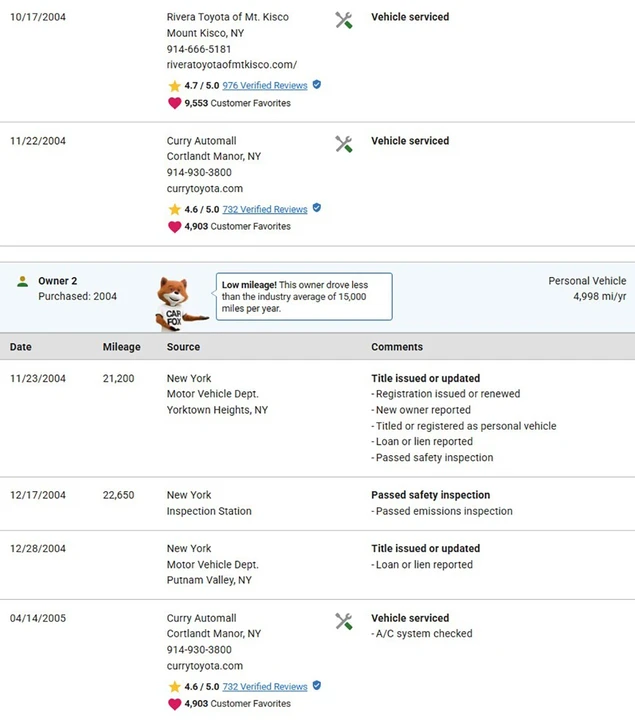Open the 976 Verified Reviews link
The image size is (635, 720).
point(265,85)
